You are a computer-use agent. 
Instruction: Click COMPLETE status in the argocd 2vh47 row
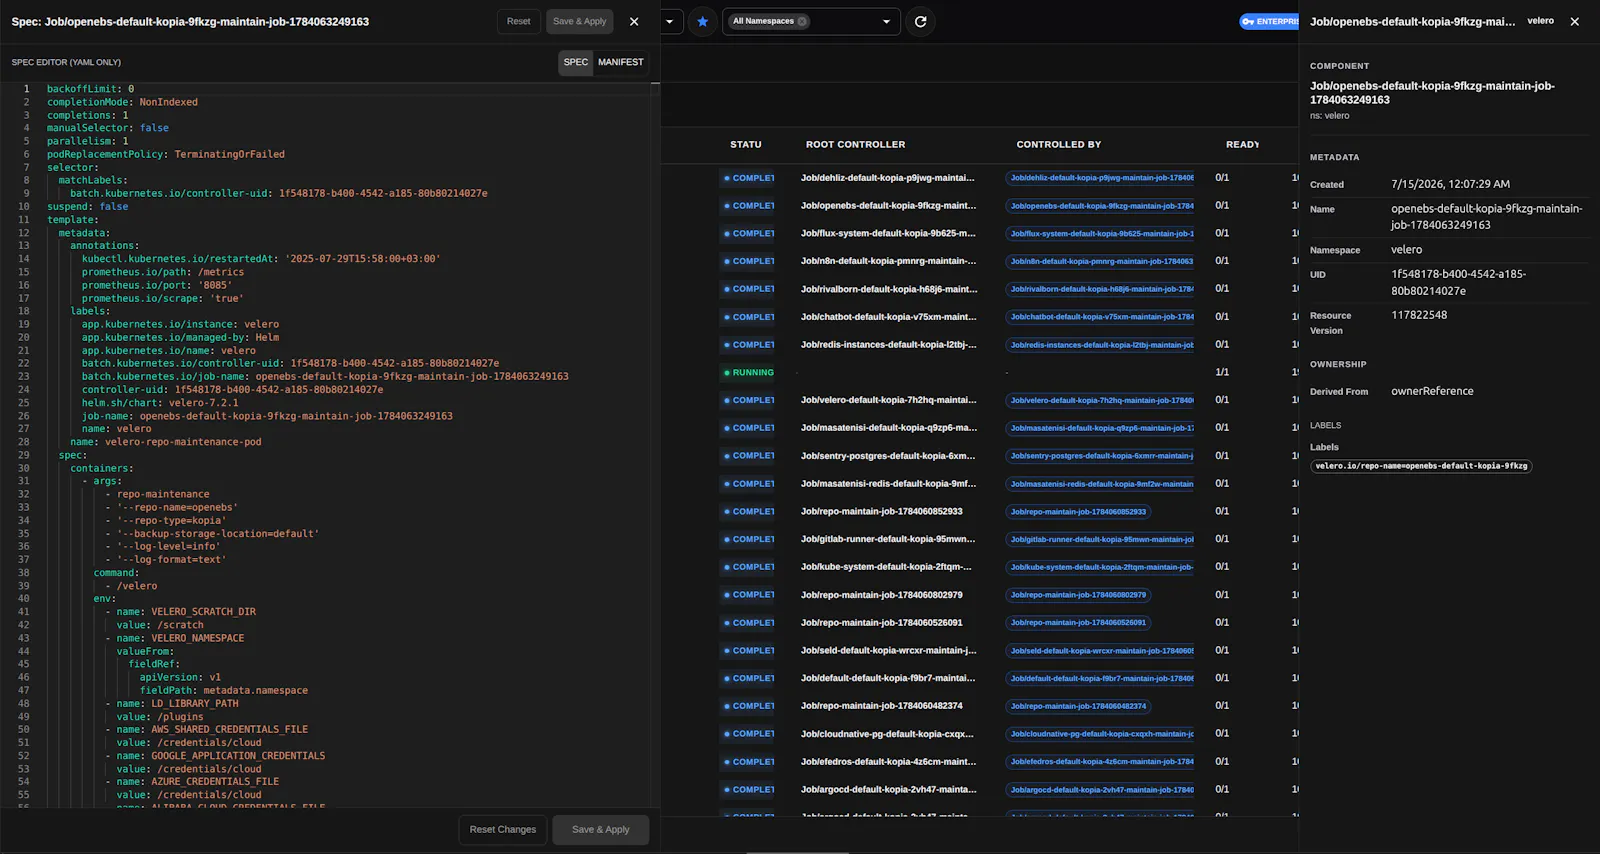749,789
